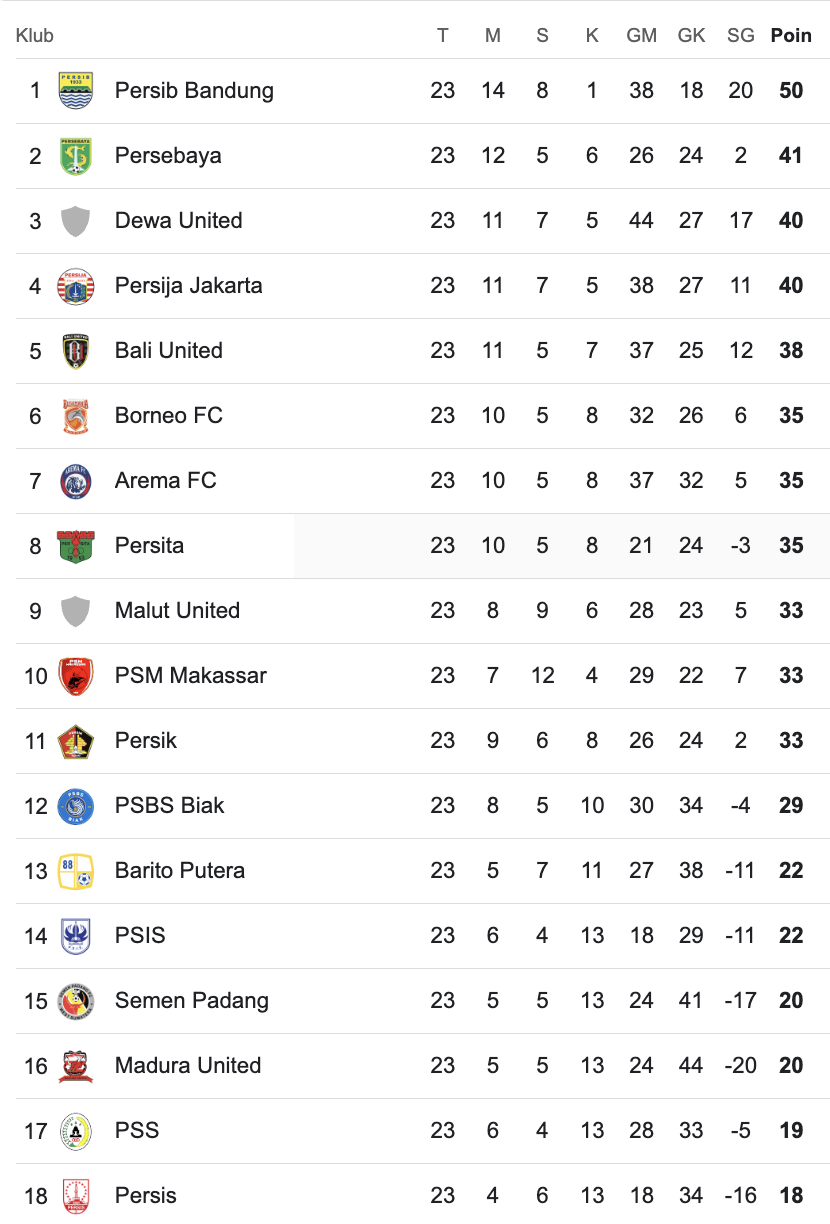Click the PSM Makassar red crest
This screenshot has height=1224, width=830.
[x=76, y=676]
